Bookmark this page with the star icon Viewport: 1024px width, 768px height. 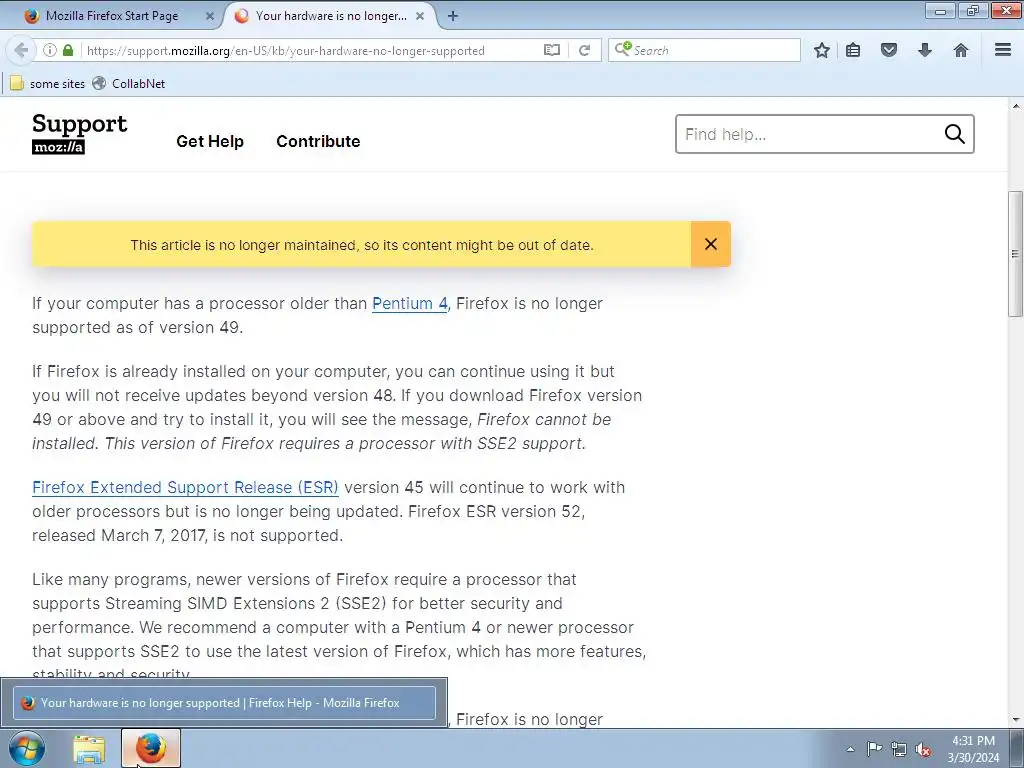tap(822, 50)
